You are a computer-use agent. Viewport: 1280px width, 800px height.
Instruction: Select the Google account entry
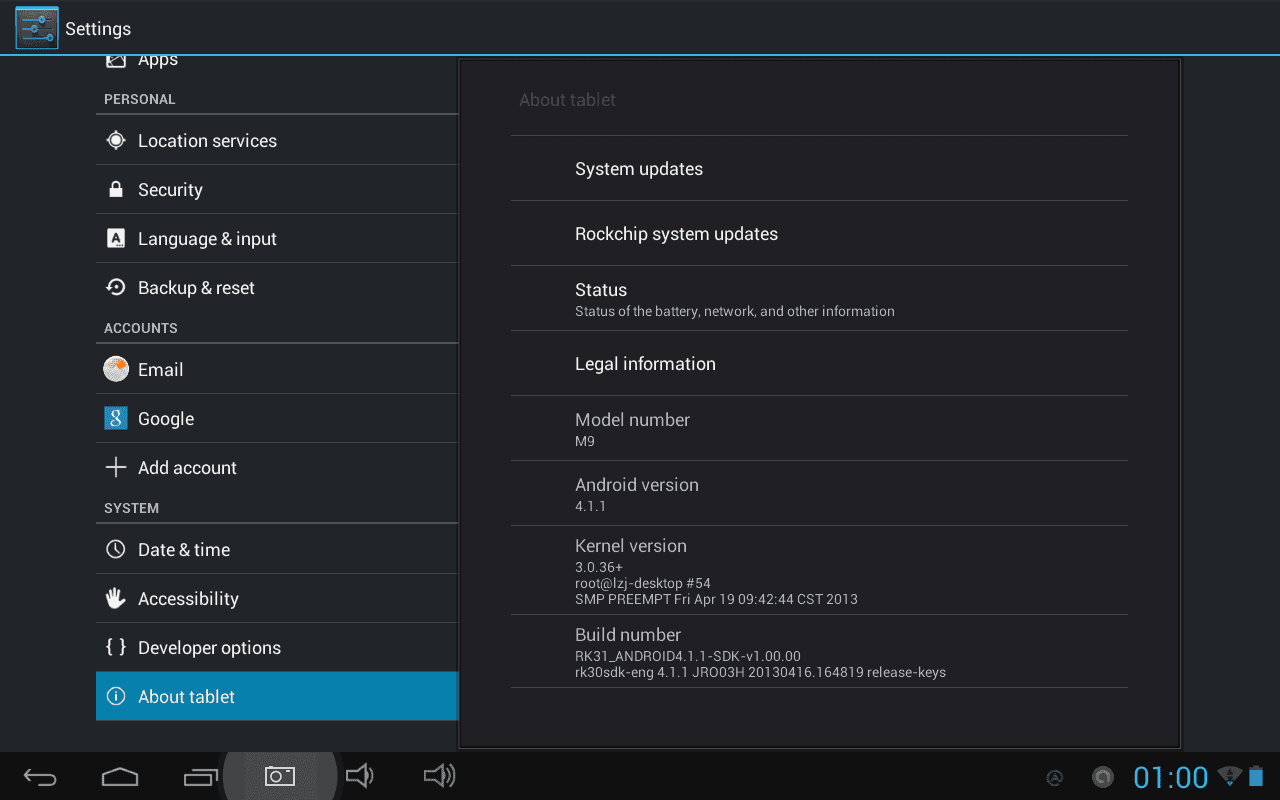click(277, 418)
